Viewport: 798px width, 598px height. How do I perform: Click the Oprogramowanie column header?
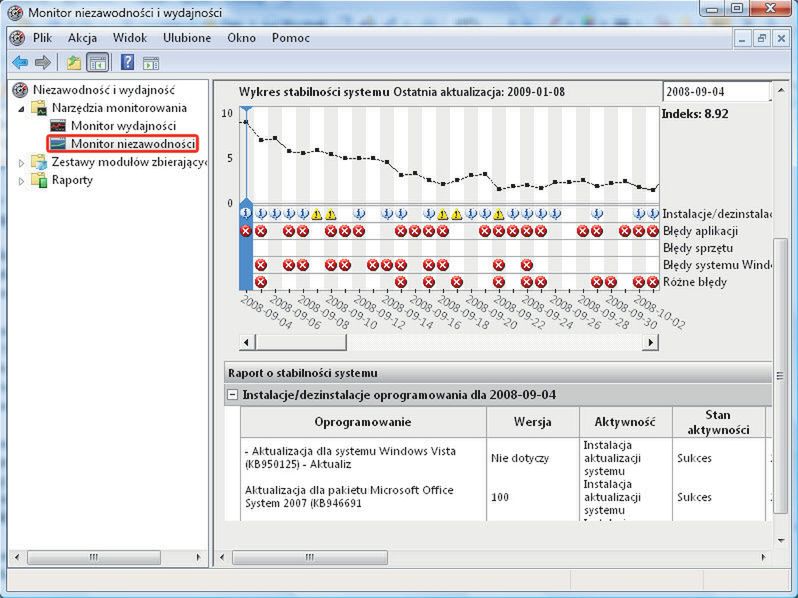coord(363,422)
